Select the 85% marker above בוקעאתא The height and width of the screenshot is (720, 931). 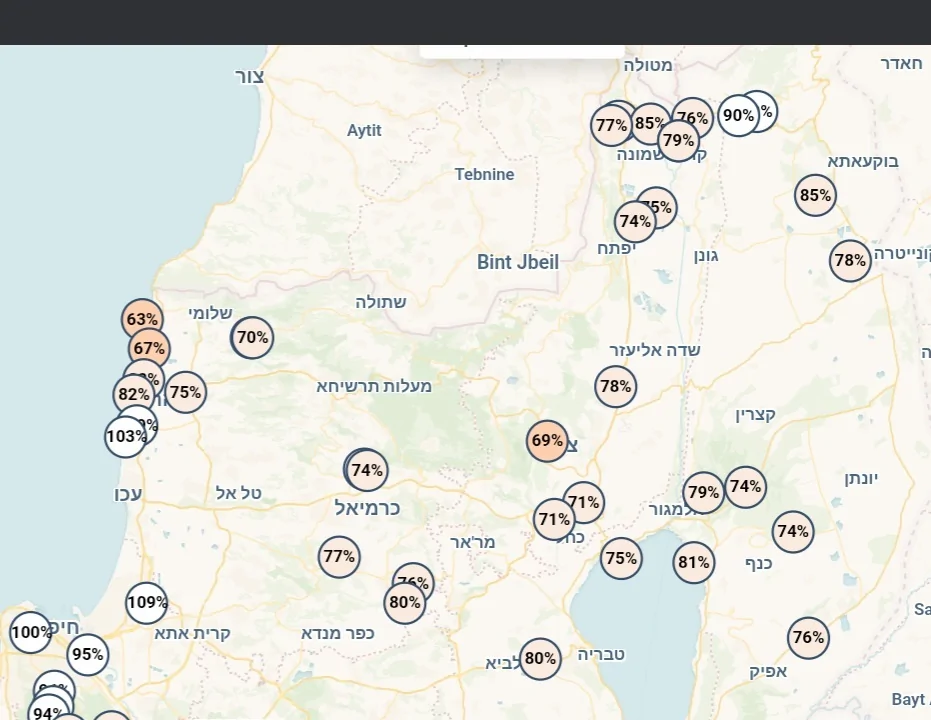(815, 195)
